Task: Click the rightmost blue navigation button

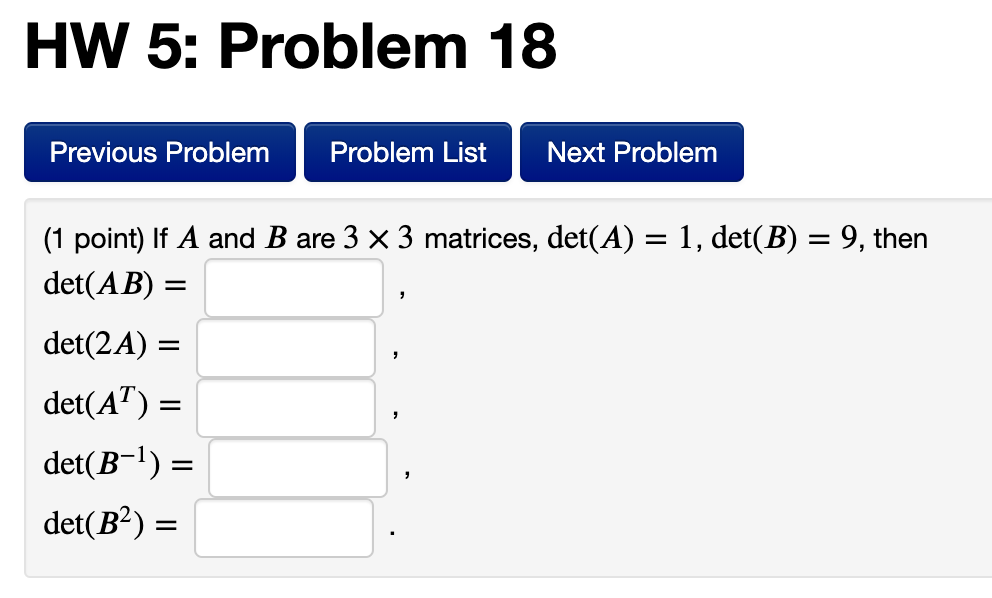Action: pos(631,152)
